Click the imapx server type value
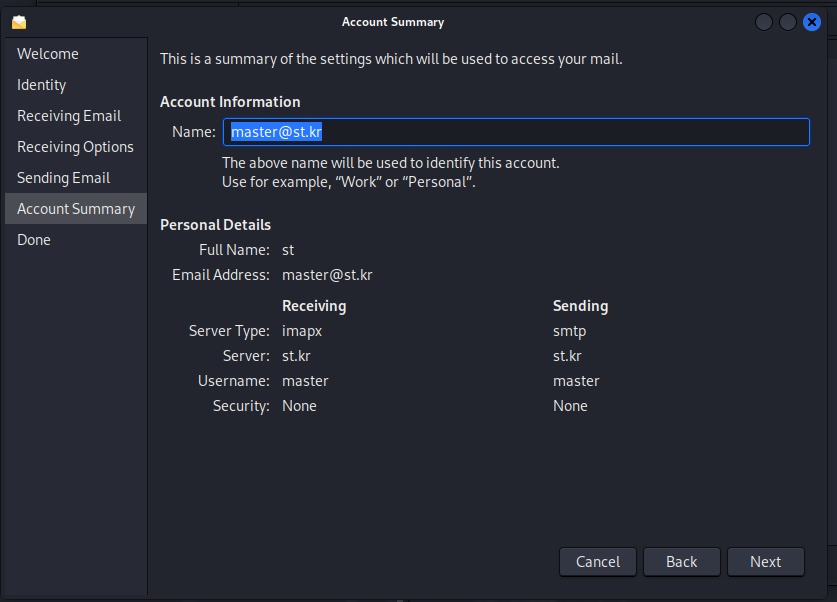Image resolution: width=837 pixels, height=602 pixels. (302, 331)
